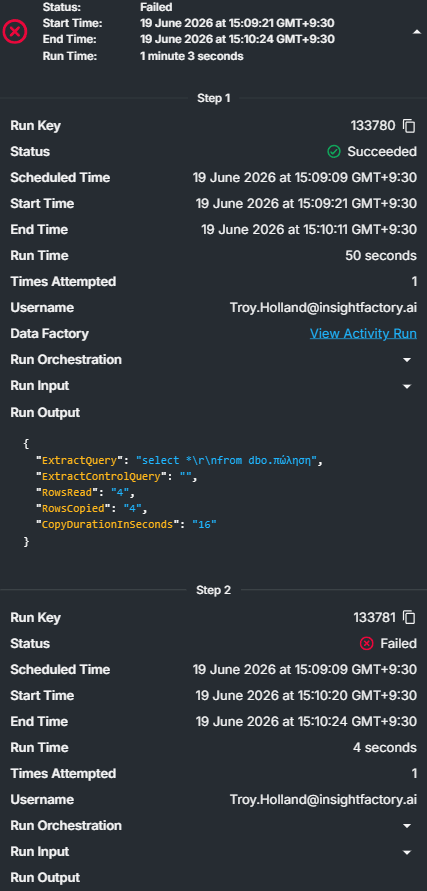The height and width of the screenshot is (891, 427).
Task: Select the Step 1 section heading
Action: [214, 98]
